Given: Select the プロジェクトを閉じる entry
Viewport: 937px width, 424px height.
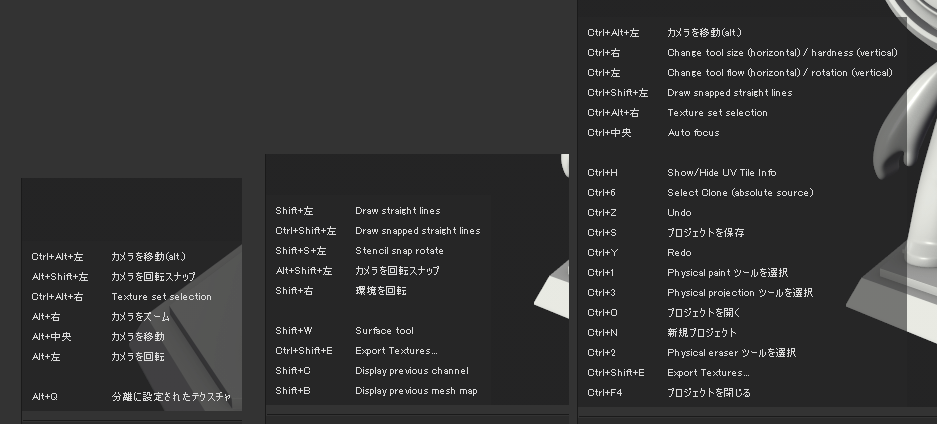Looking at the screenshot, I should (x=708, y=393).
